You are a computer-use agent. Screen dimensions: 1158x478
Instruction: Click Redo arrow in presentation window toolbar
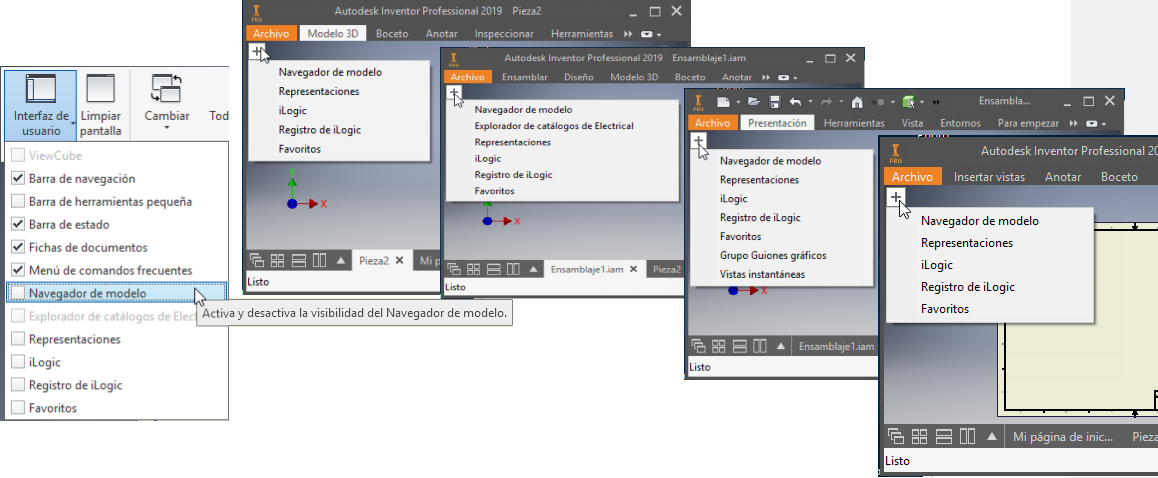coord(826,101)
